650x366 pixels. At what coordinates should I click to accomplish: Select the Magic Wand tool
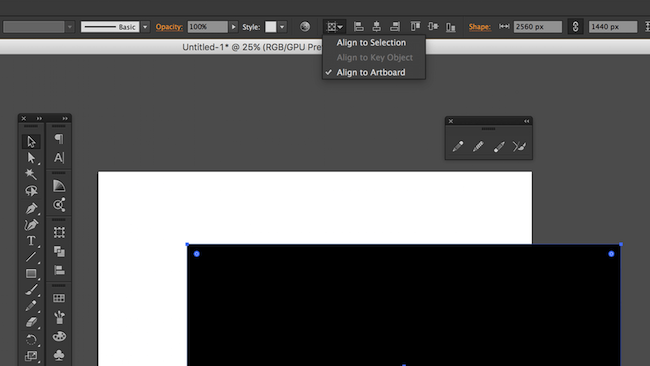coord(31,174)
